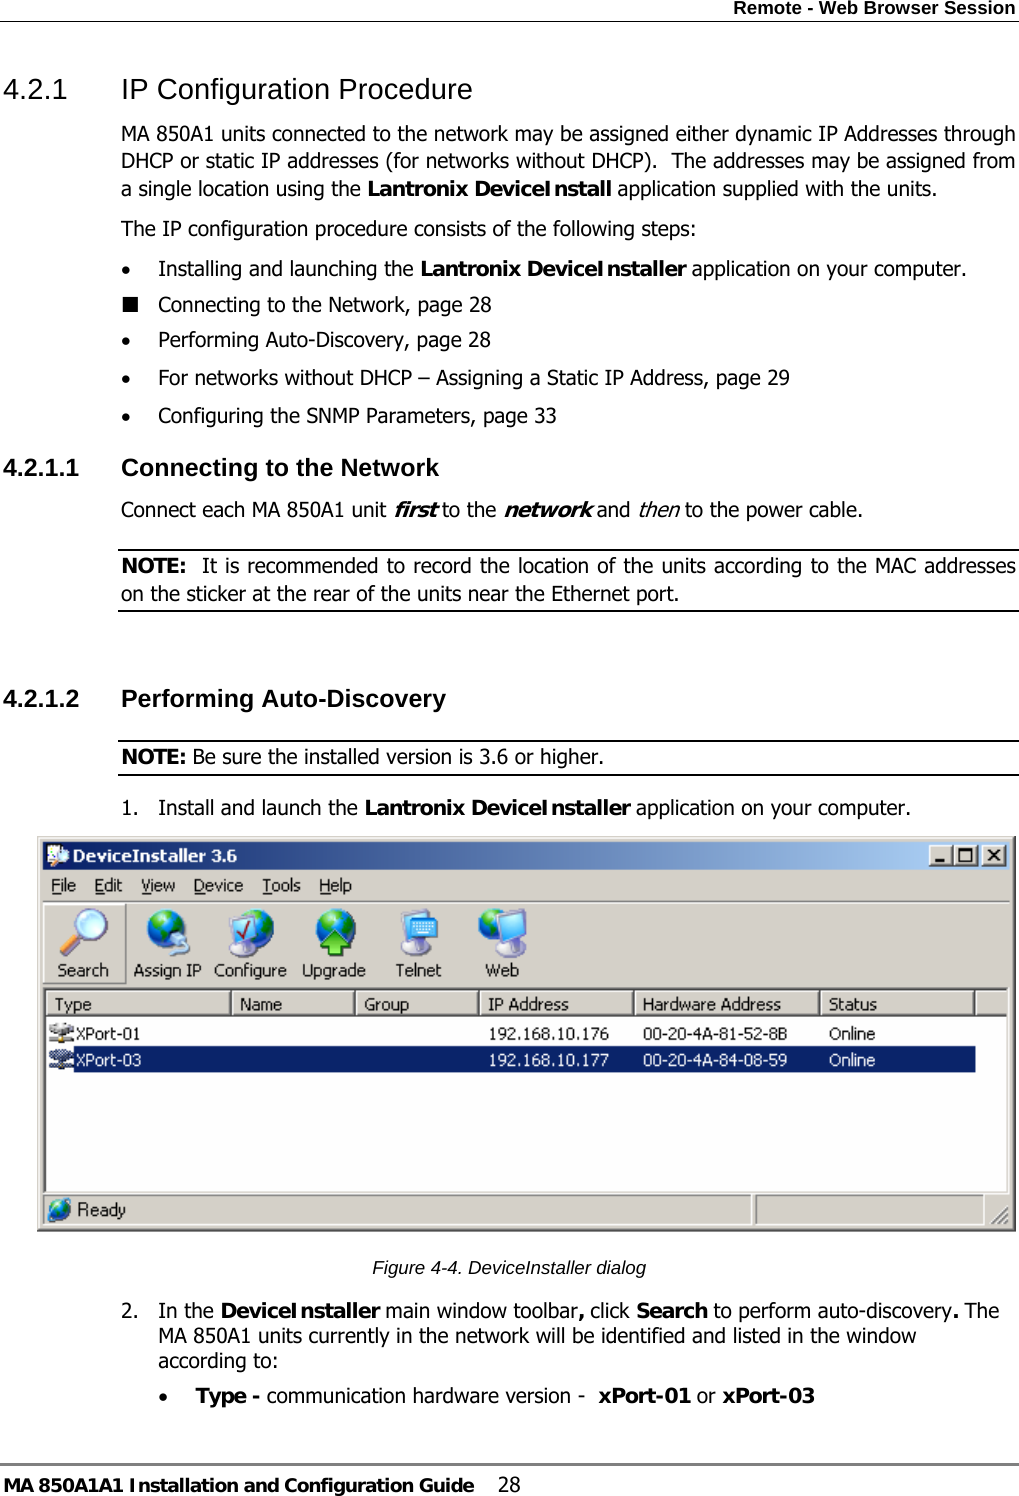Viewport: 1019px width, 1496px height.
Task: Click the Assign IP toolbar icon
Action: [x=167, y=942]
